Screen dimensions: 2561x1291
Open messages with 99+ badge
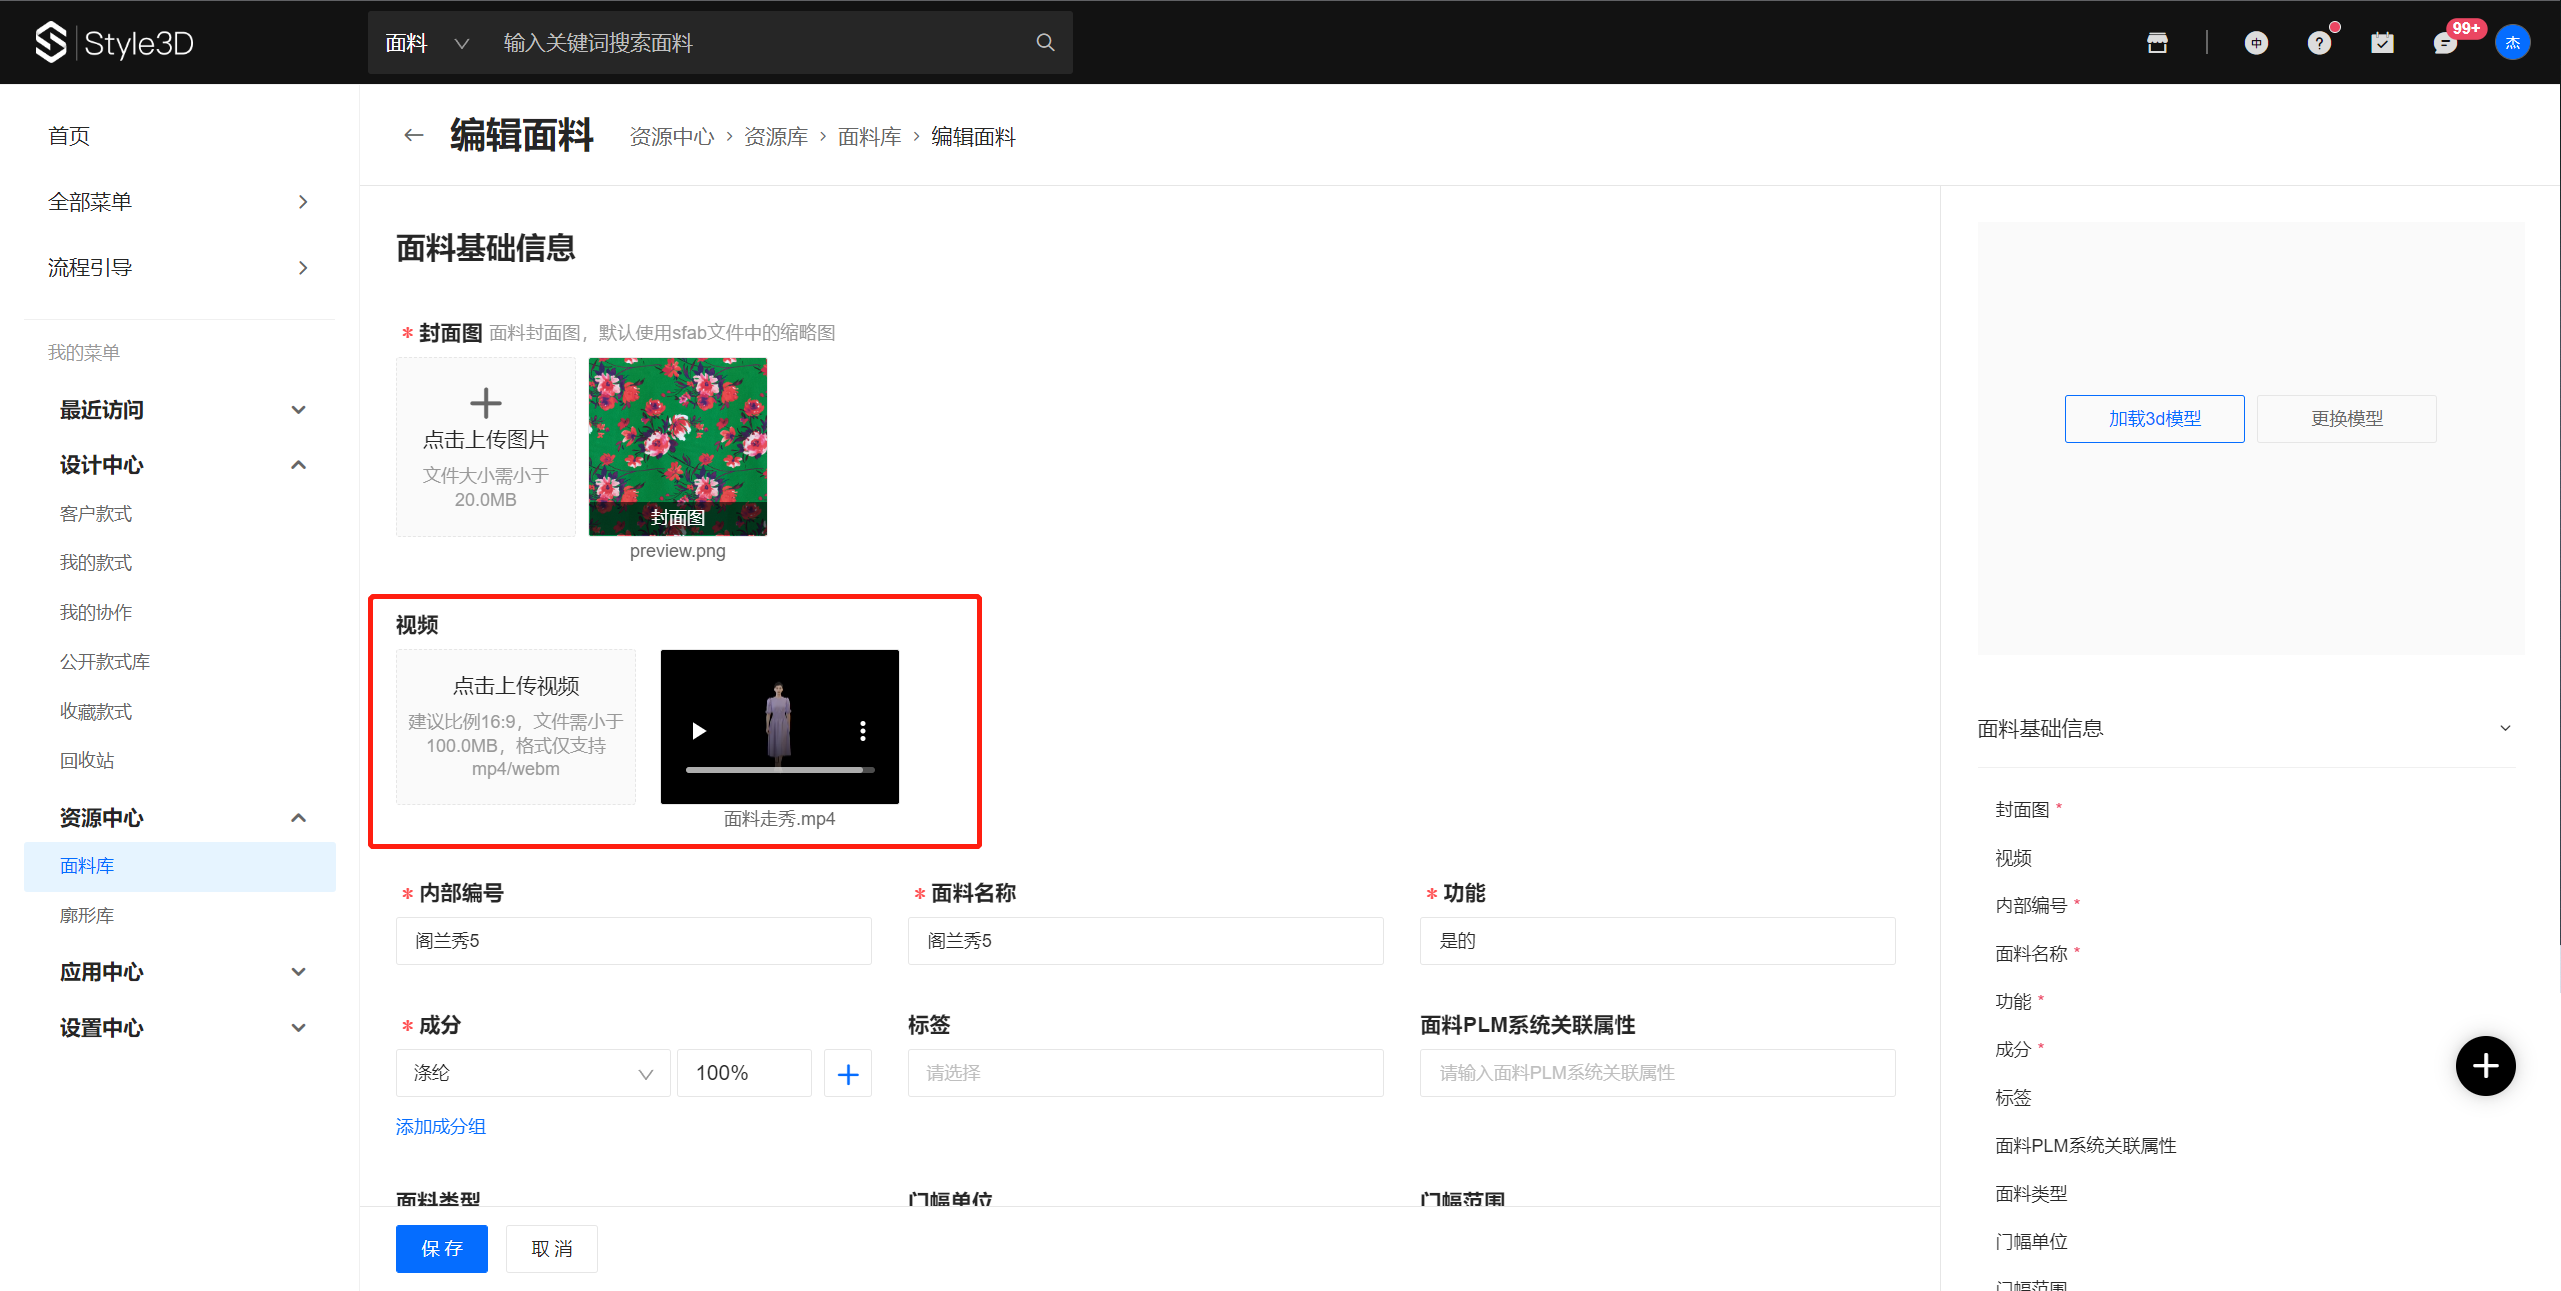click(x=2445, y=42)
